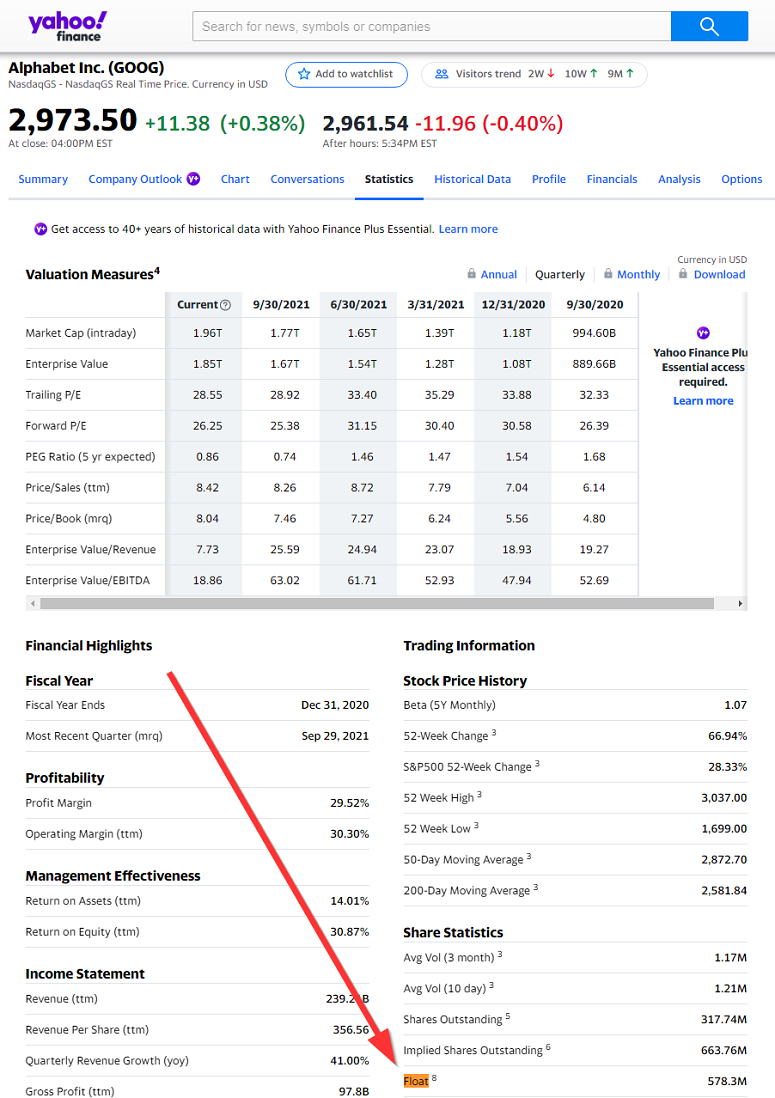Click the 52 Week High value 3,037.00
The height and width of the screenshot is (1098, 775).
coord(724,798)
